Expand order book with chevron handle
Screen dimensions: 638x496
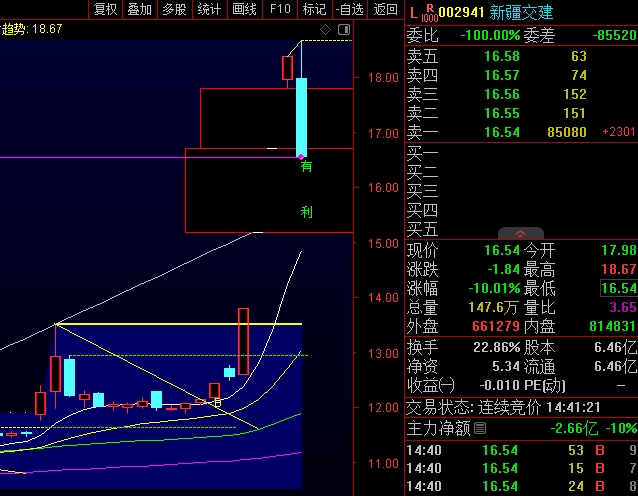pyautogui.click(x=521, y=233)
